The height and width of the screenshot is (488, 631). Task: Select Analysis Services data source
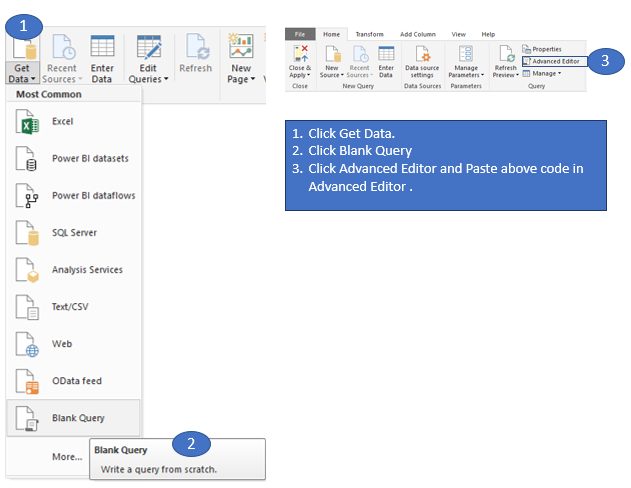click(x=73, y=270)
